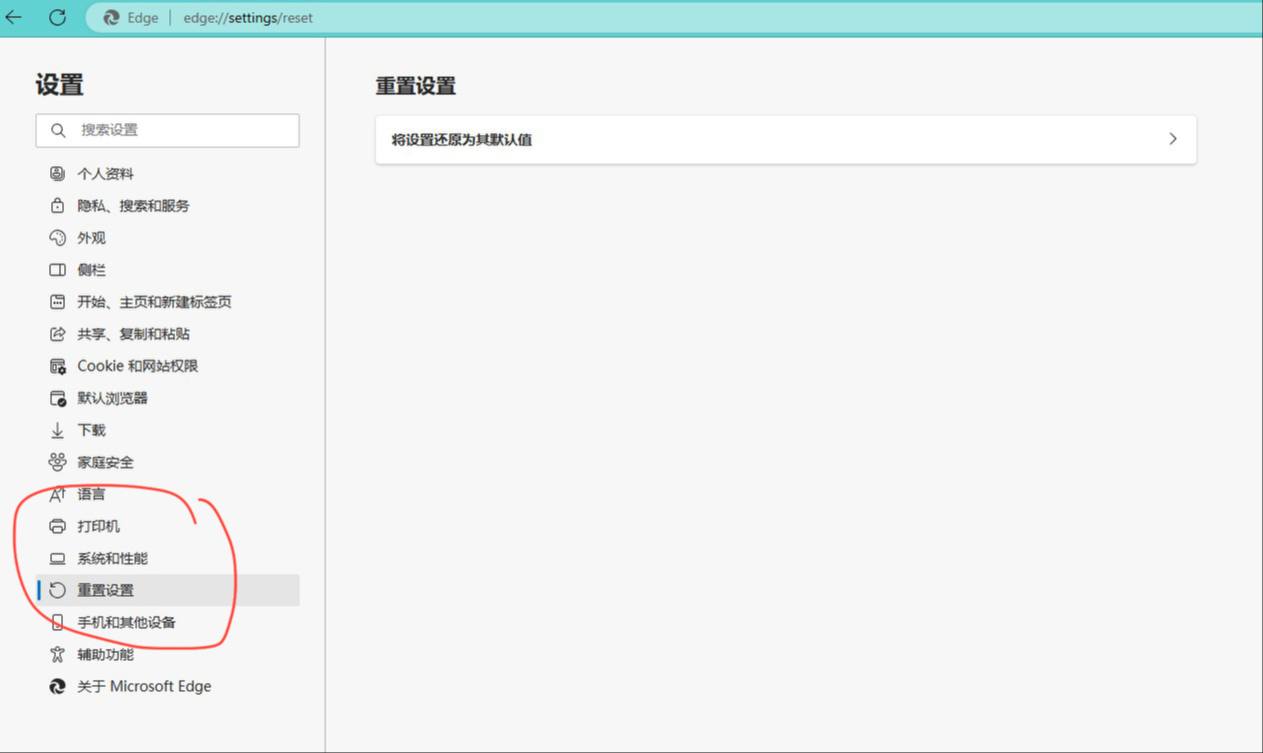Go to 共享、复制和粘贴 settings
This screenshot has height=753, width=1263.
click(133, 334)
